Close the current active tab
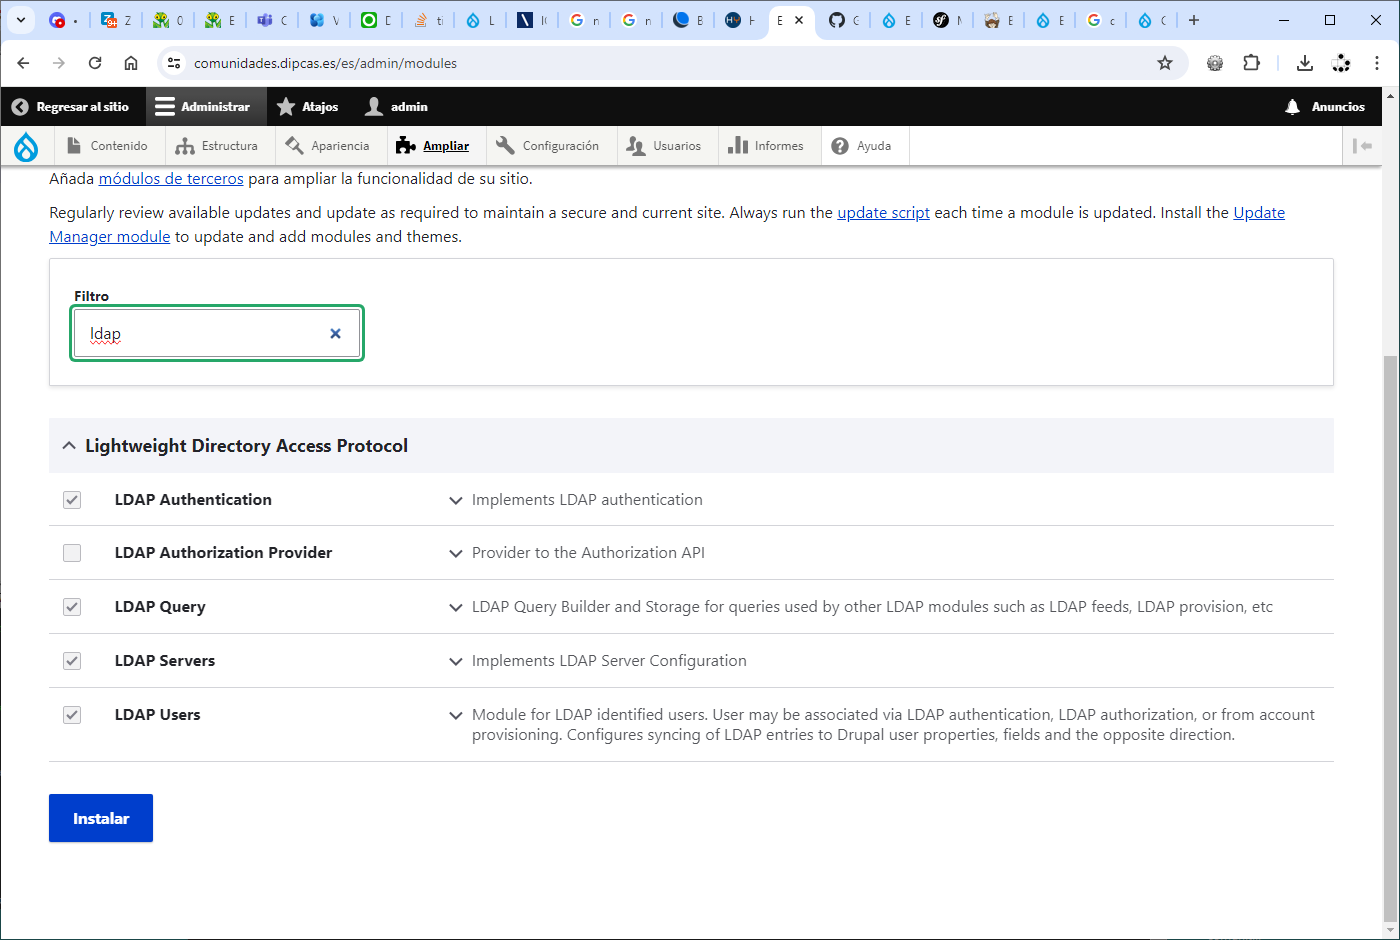The width and height of the screenshot is (1400, 940). click(799, 20)
